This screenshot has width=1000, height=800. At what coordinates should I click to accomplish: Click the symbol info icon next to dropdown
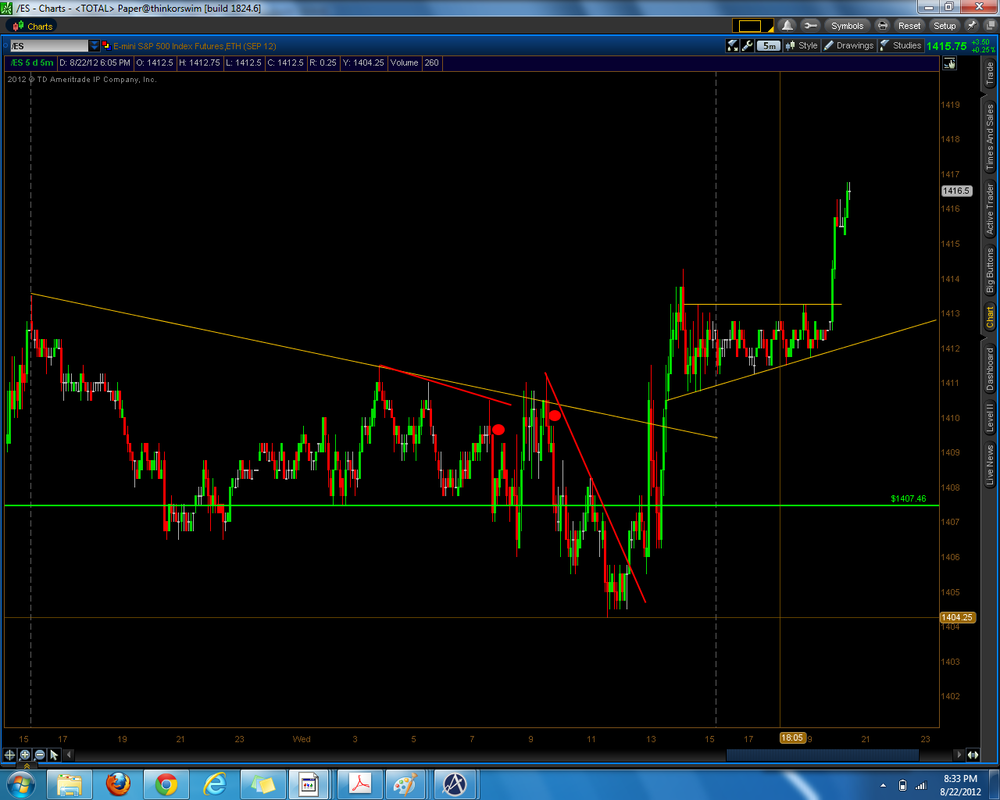click(106, 46)
